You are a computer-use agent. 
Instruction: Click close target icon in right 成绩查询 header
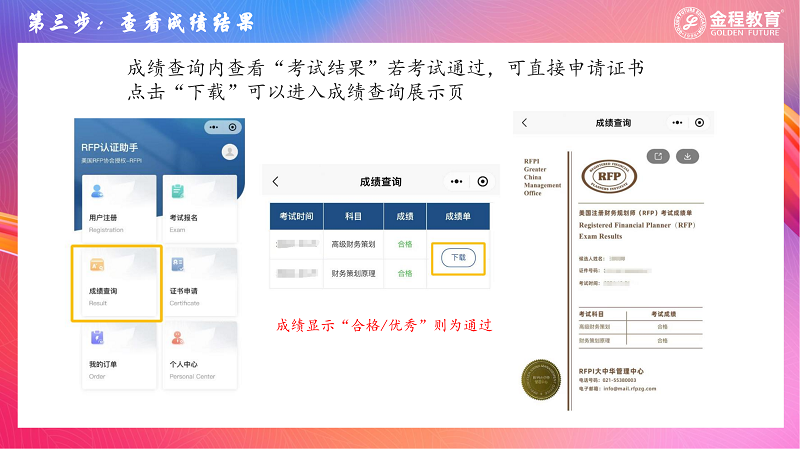(699, 122)
